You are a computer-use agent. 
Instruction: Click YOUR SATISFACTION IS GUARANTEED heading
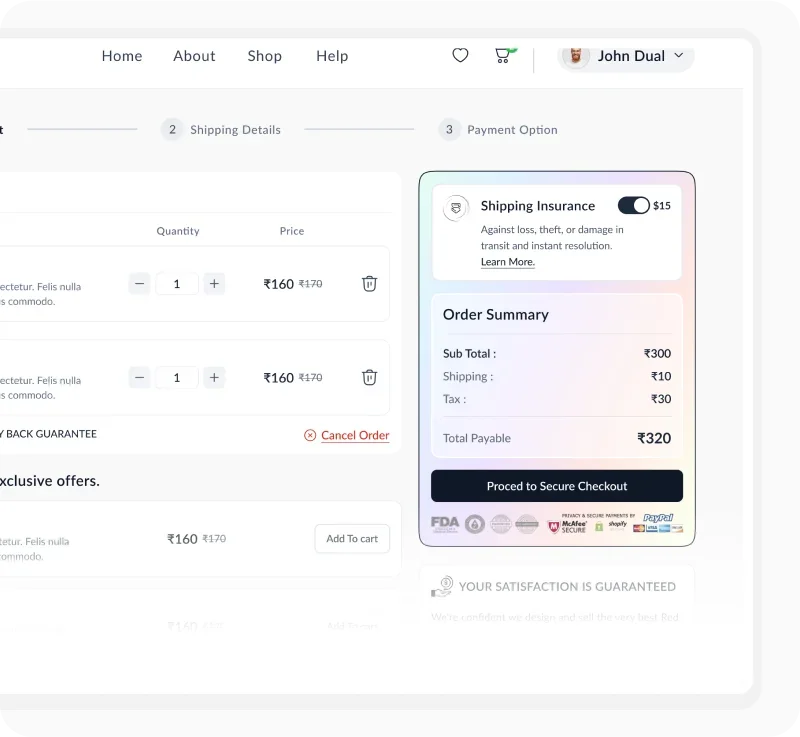pyautogui.click(x=567, y=587)
